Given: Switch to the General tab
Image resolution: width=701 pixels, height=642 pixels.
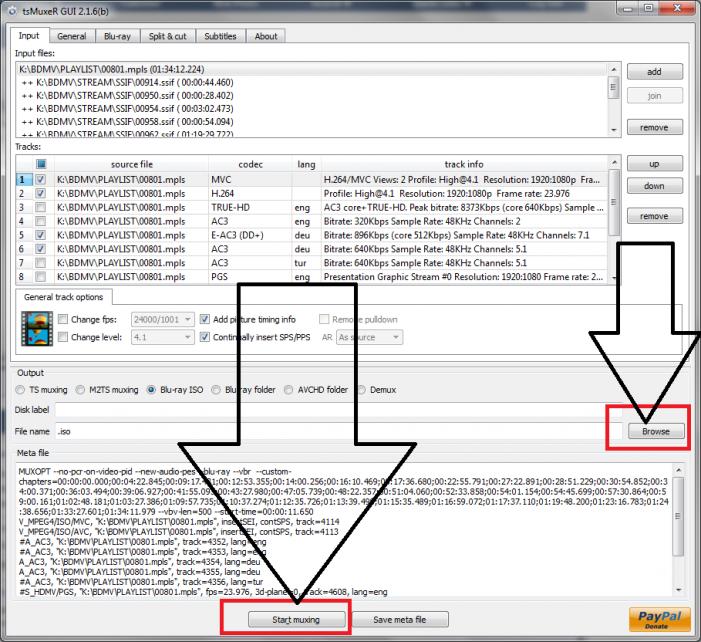Looking at the screenshot, I should (x=72, y=36).
